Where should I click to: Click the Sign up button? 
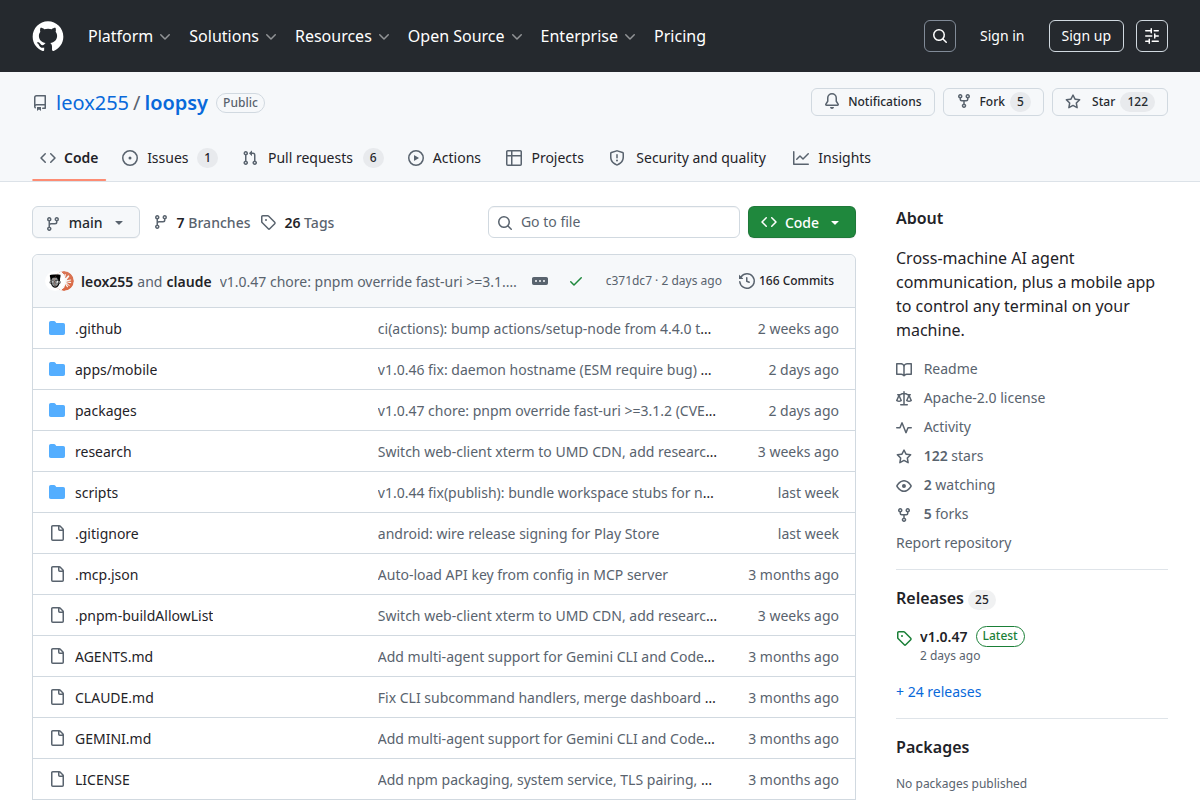(1086, 36)
